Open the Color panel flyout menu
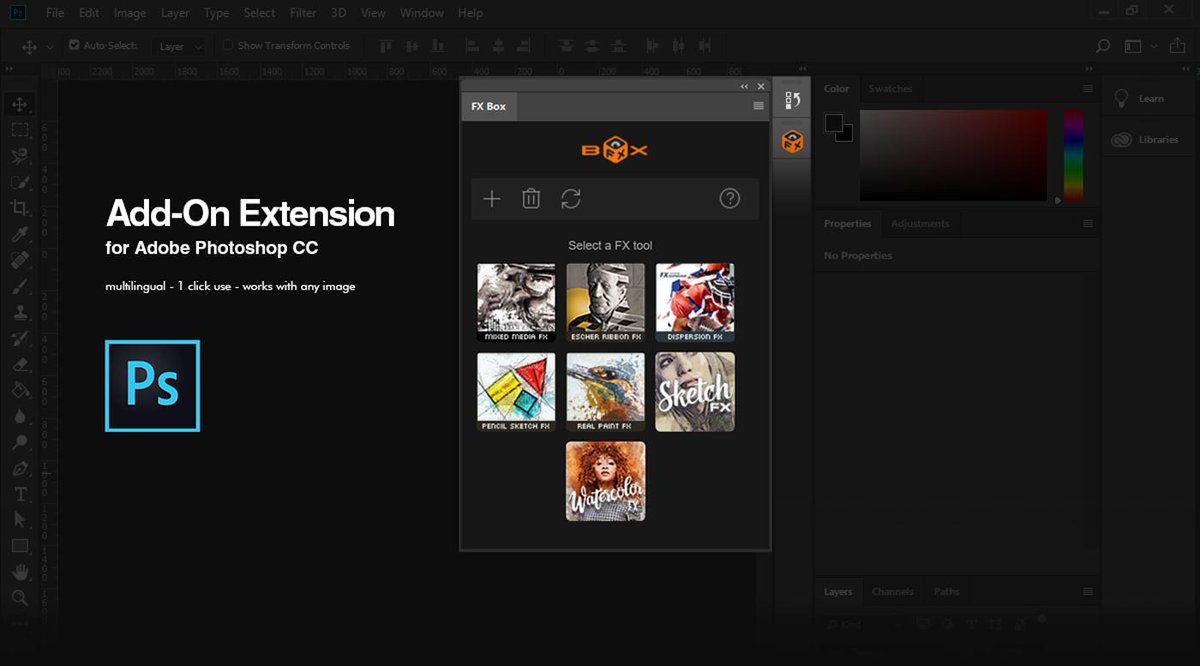This screenshot has height=666, width=1200. click(1088, 88)
